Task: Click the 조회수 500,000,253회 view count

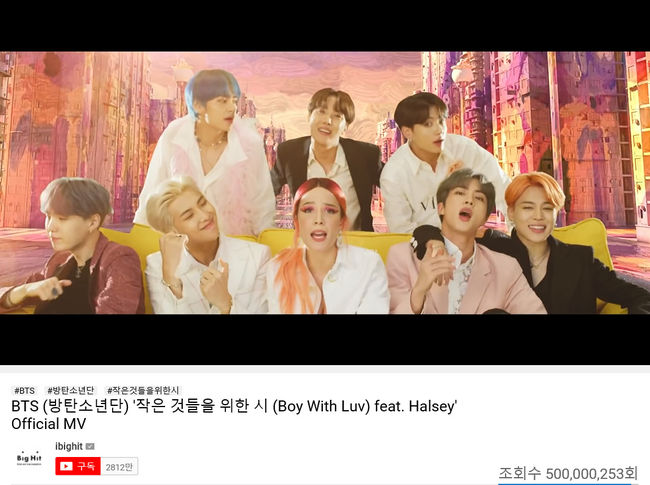Action: point(568,473)
